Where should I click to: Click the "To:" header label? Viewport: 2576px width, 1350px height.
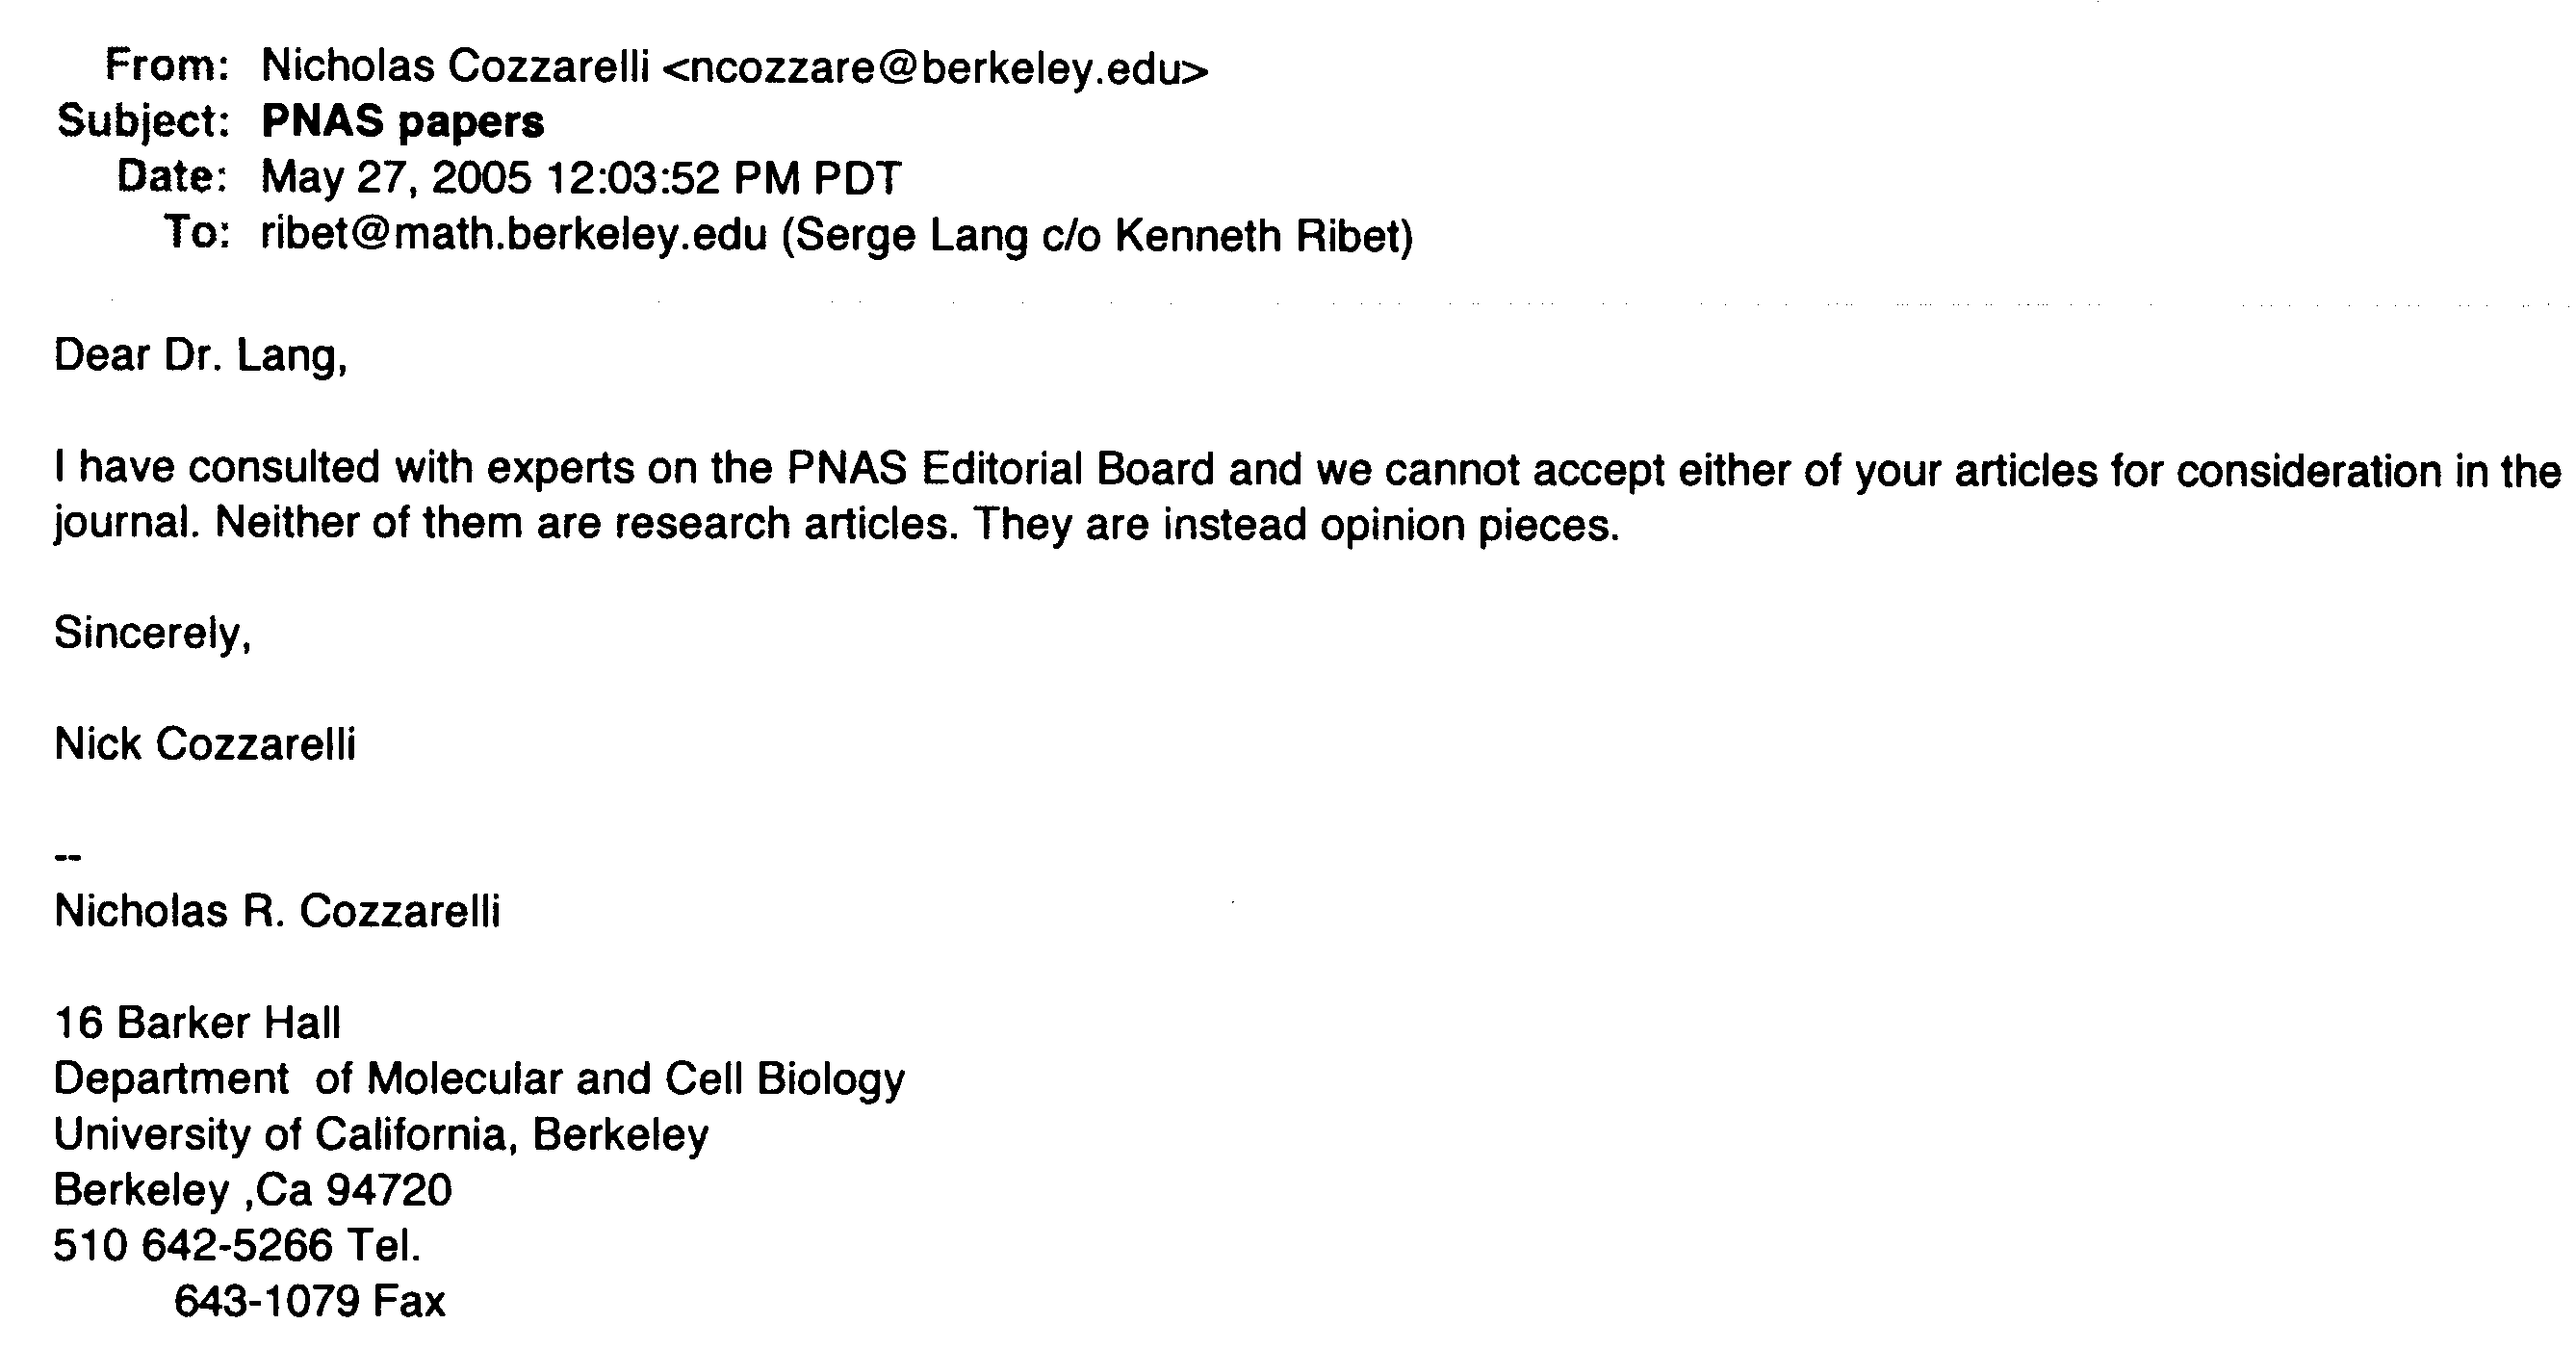[197, 233]
